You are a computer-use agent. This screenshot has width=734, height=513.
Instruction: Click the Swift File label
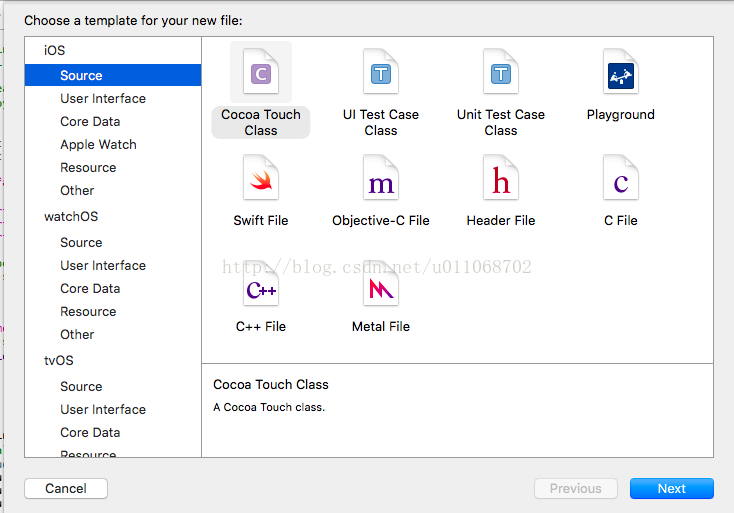point(261,220)
